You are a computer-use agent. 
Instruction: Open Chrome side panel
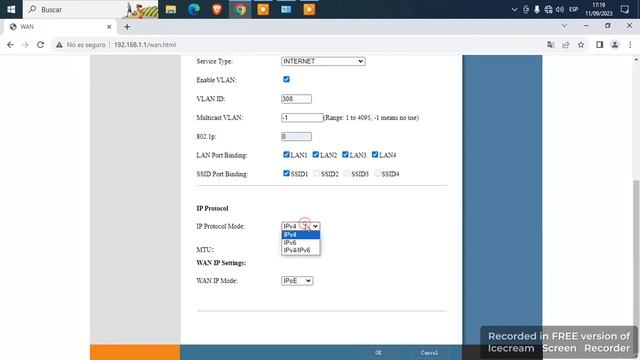tap(599, 45)
